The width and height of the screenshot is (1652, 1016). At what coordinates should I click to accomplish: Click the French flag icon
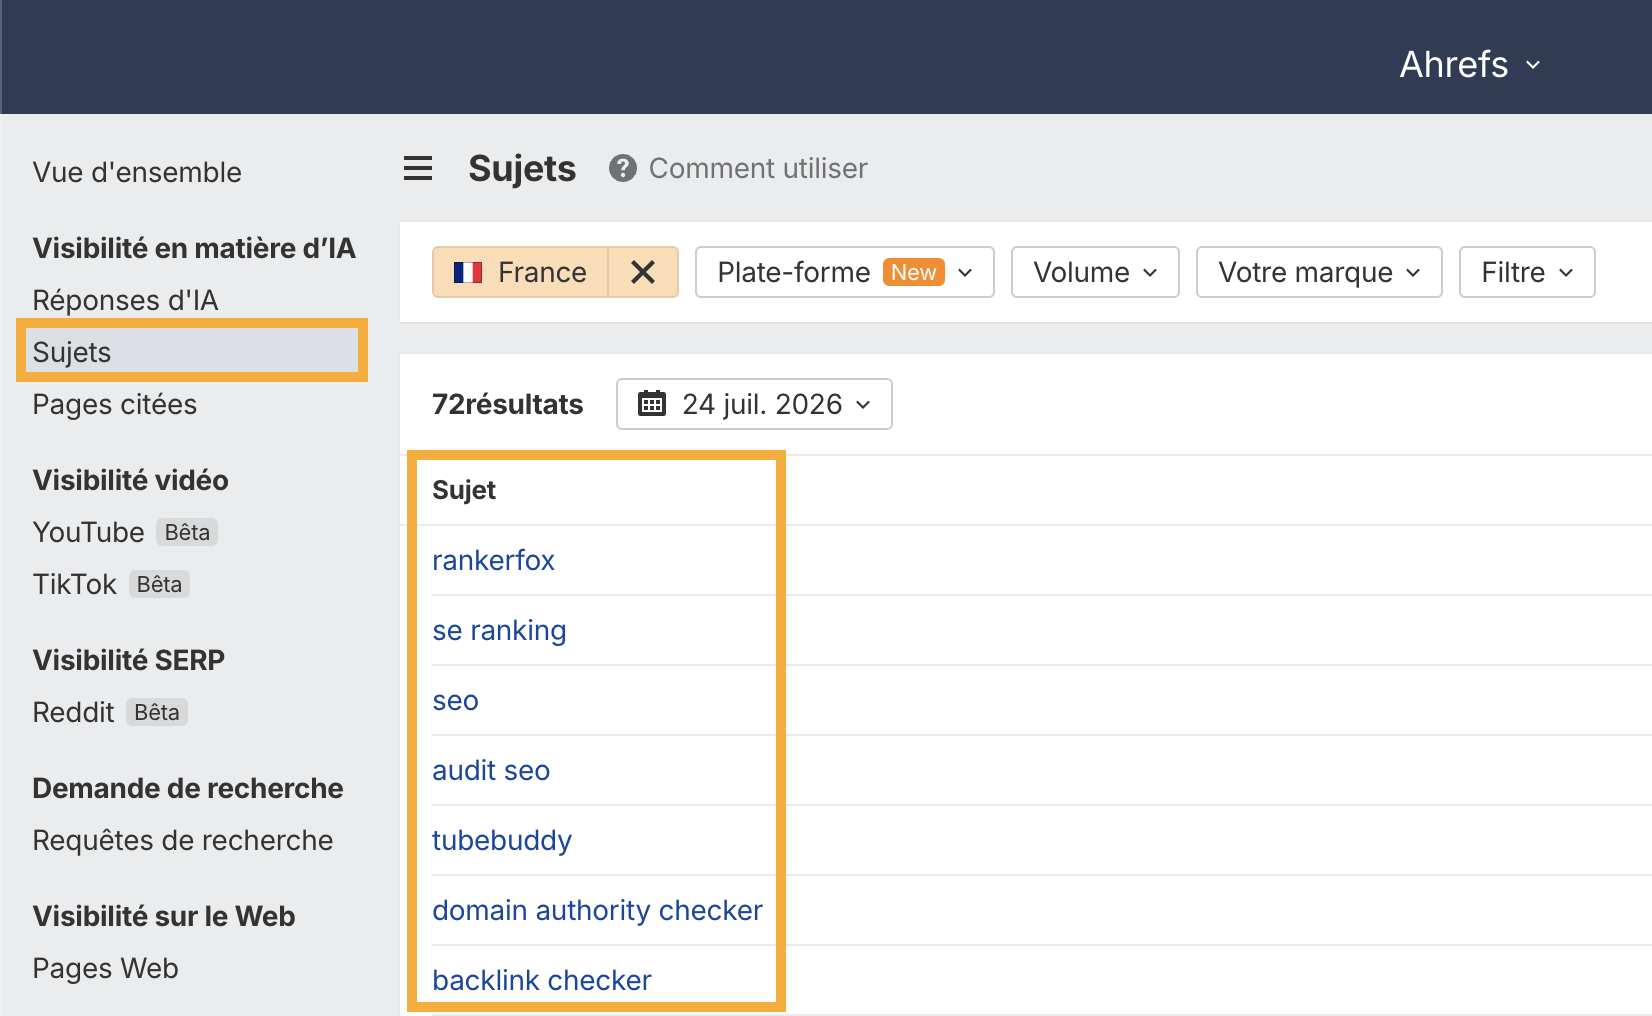(468, 272)
